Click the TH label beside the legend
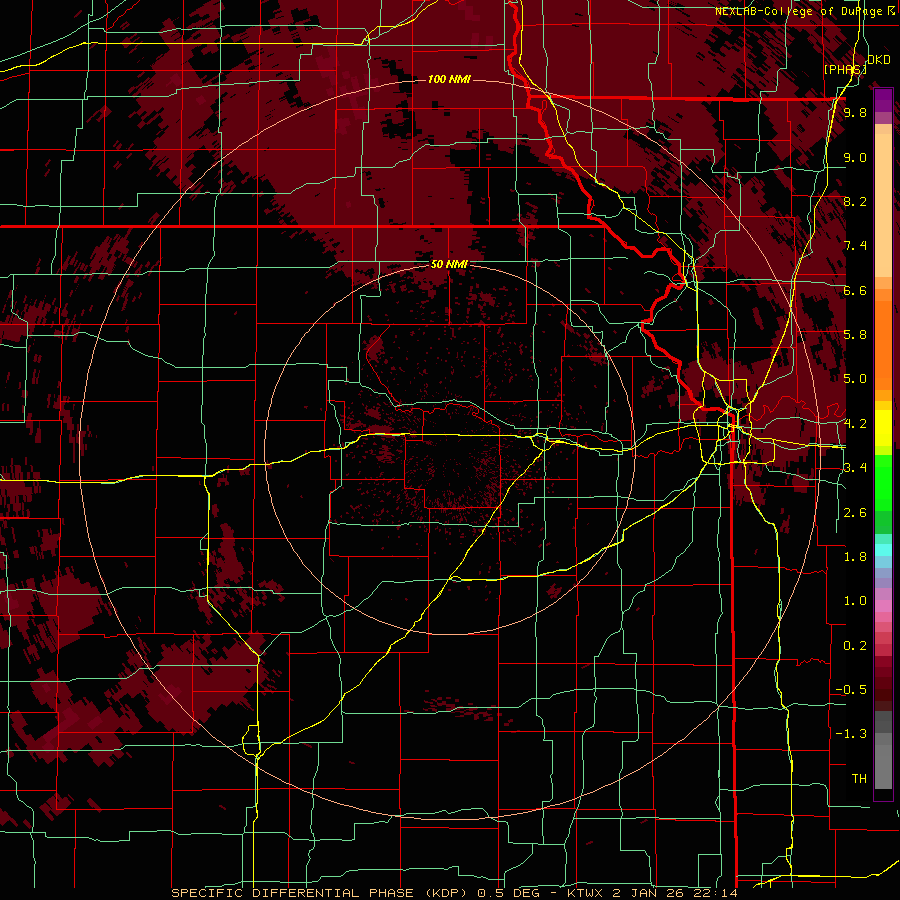This screenshot has height=900, width=900. tap(859, 779)
